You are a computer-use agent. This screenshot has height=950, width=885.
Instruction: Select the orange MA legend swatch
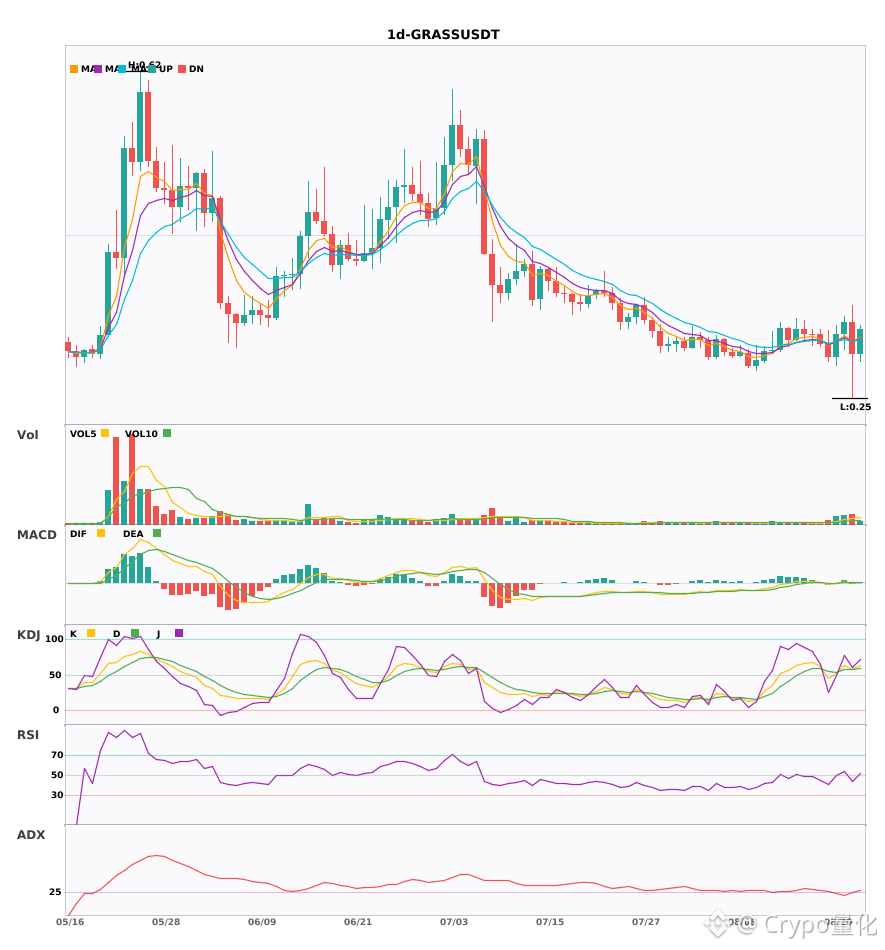point(74,69)
